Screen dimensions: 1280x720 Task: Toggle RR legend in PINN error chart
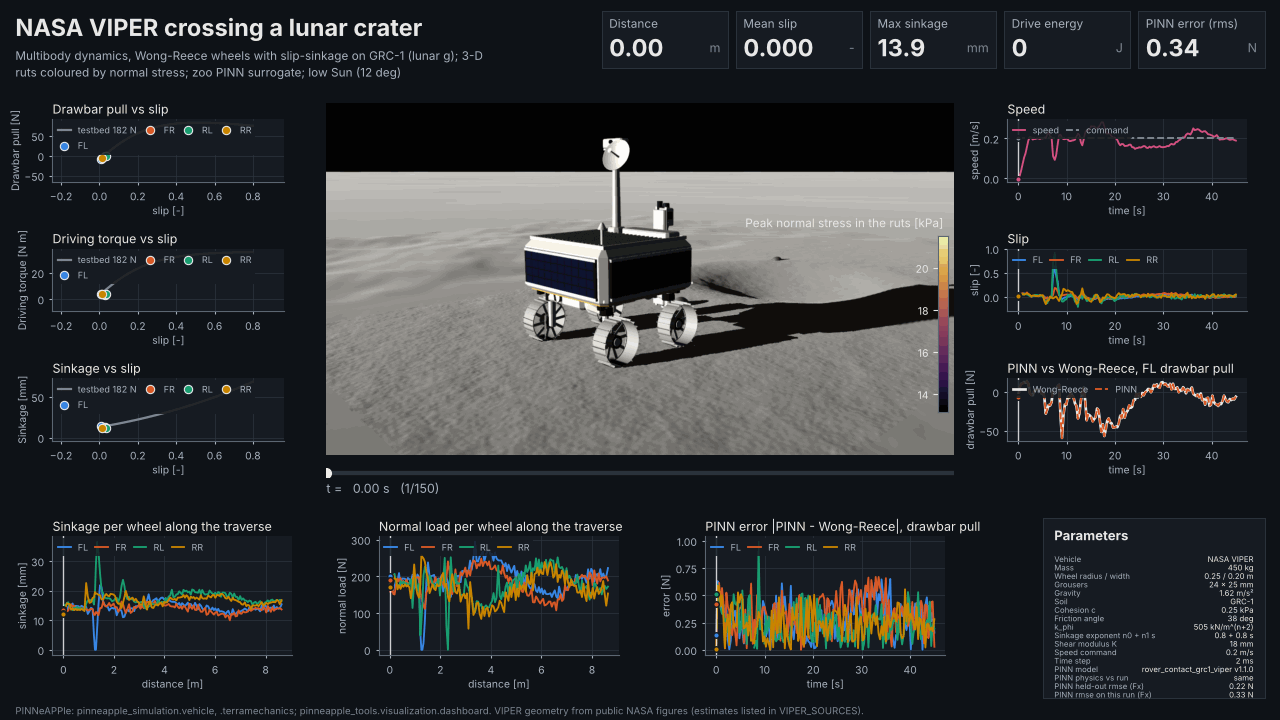(840, 548)
